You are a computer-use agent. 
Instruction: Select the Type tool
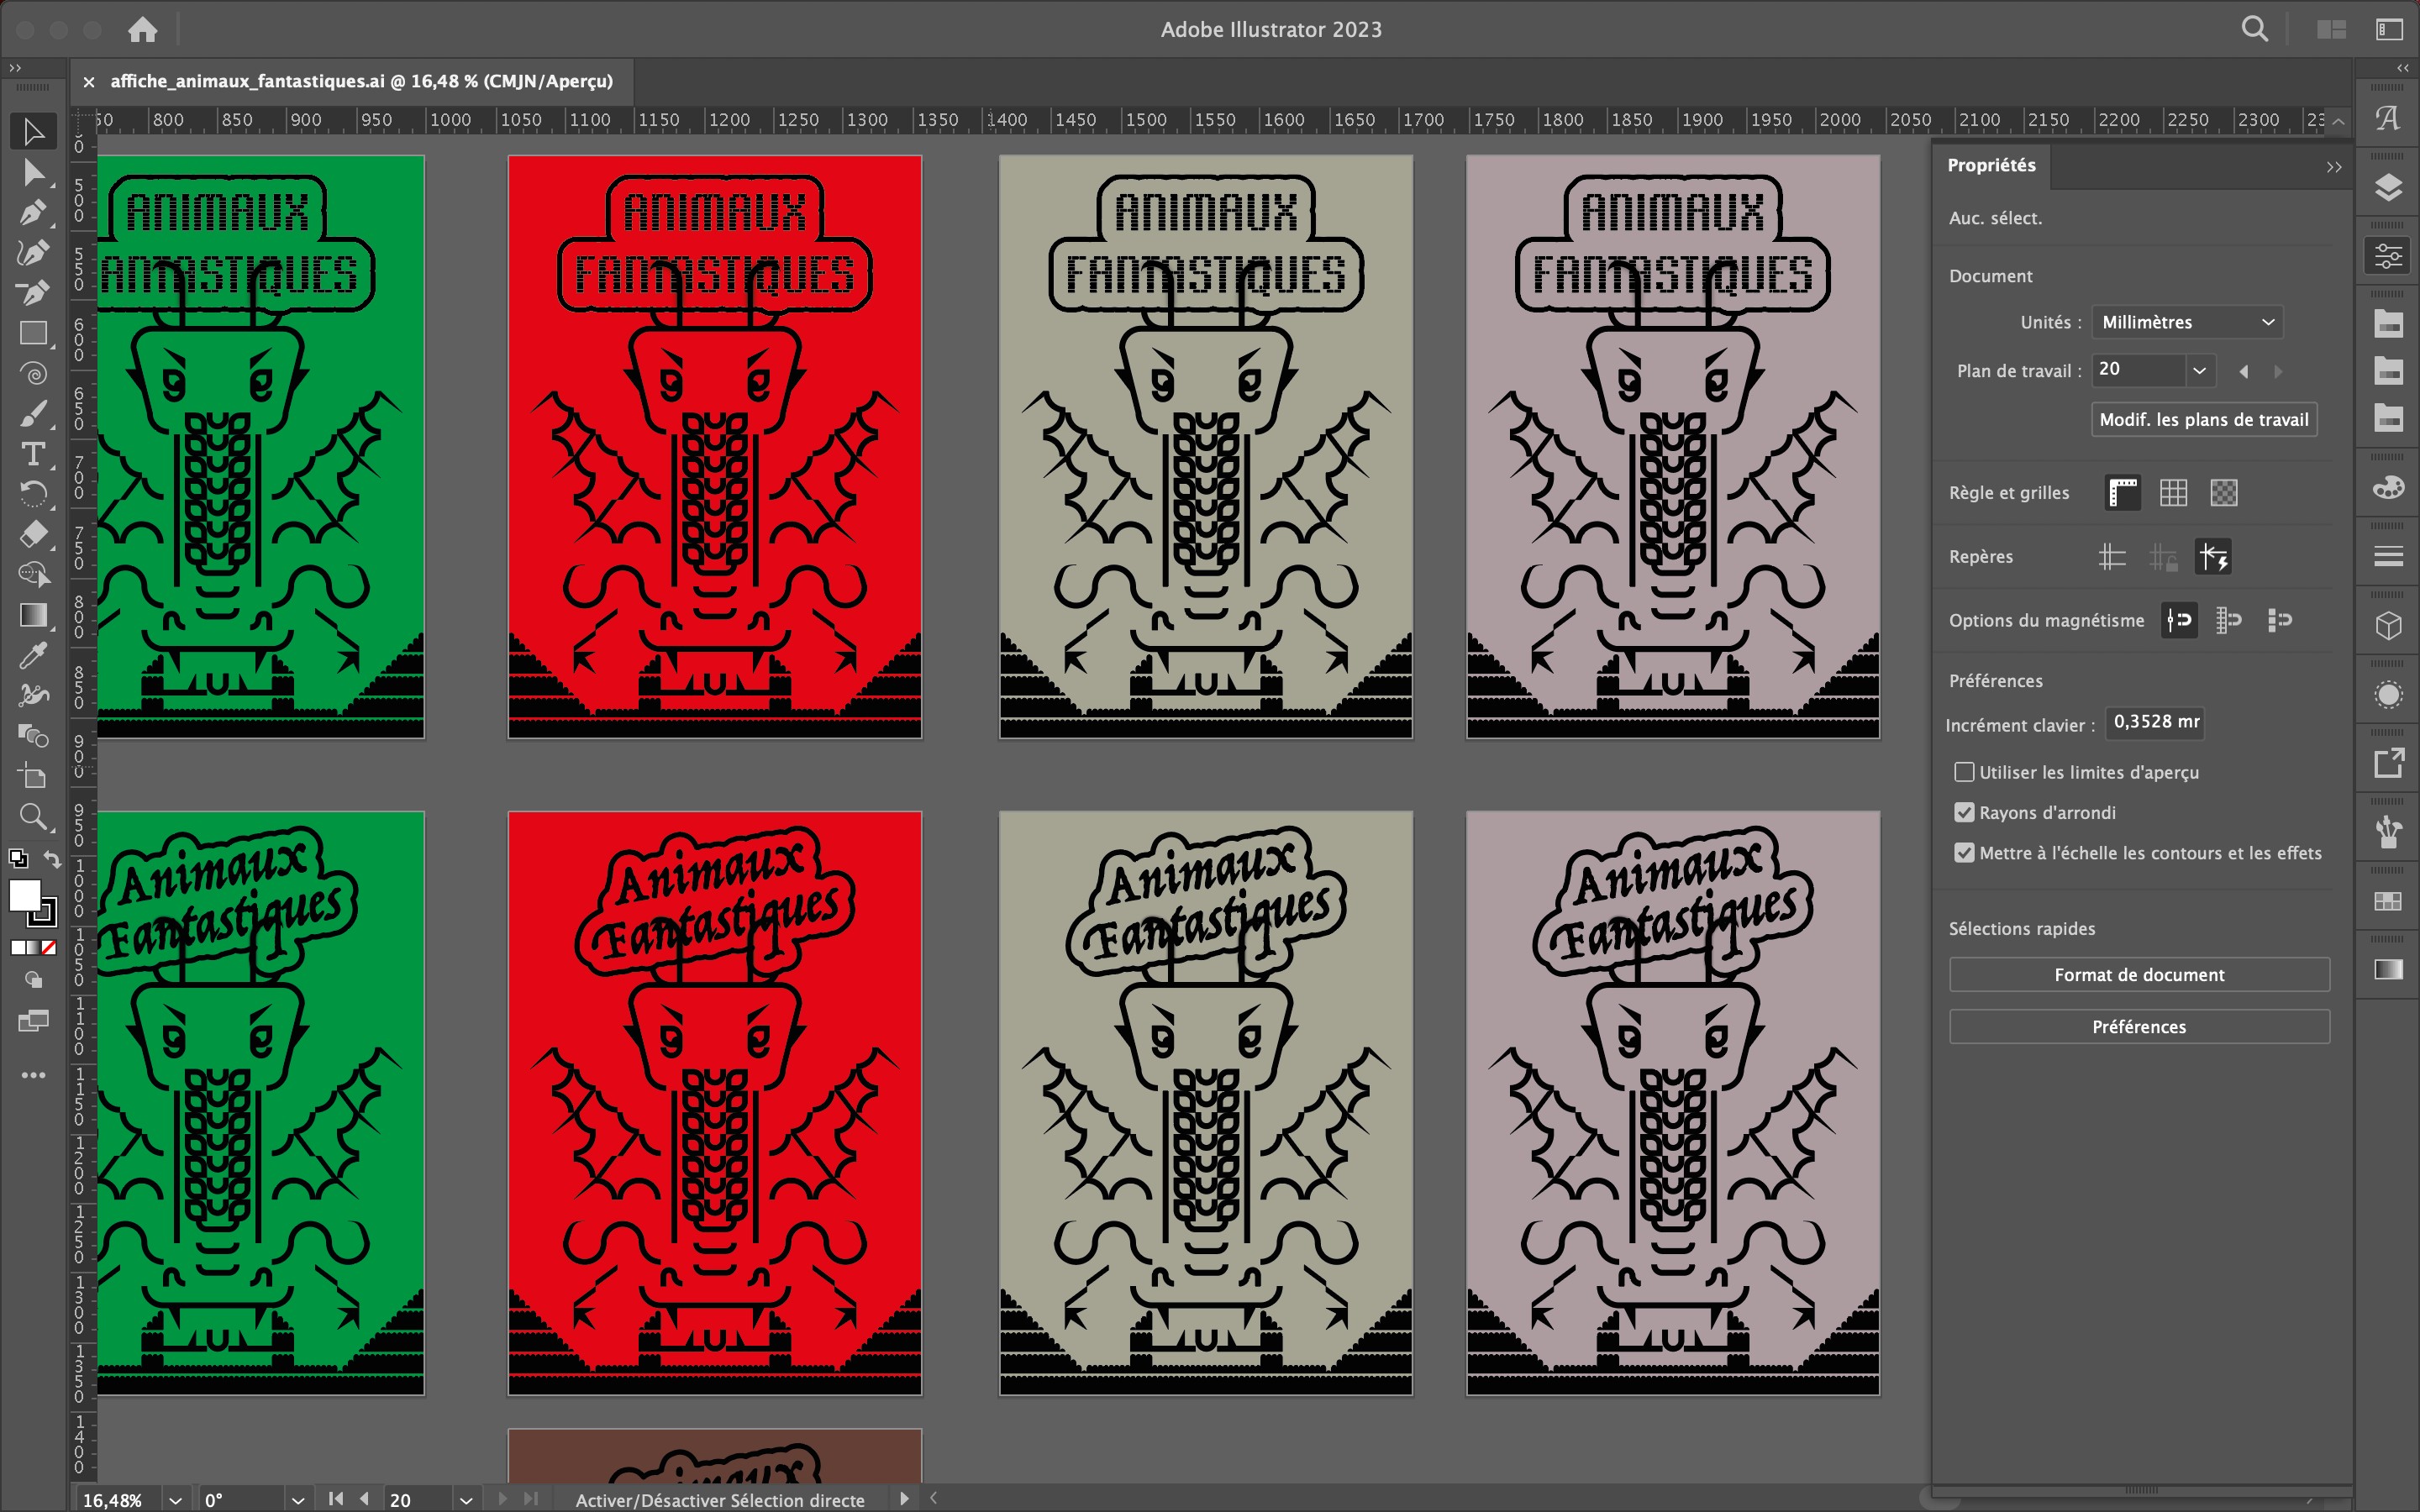33,454
